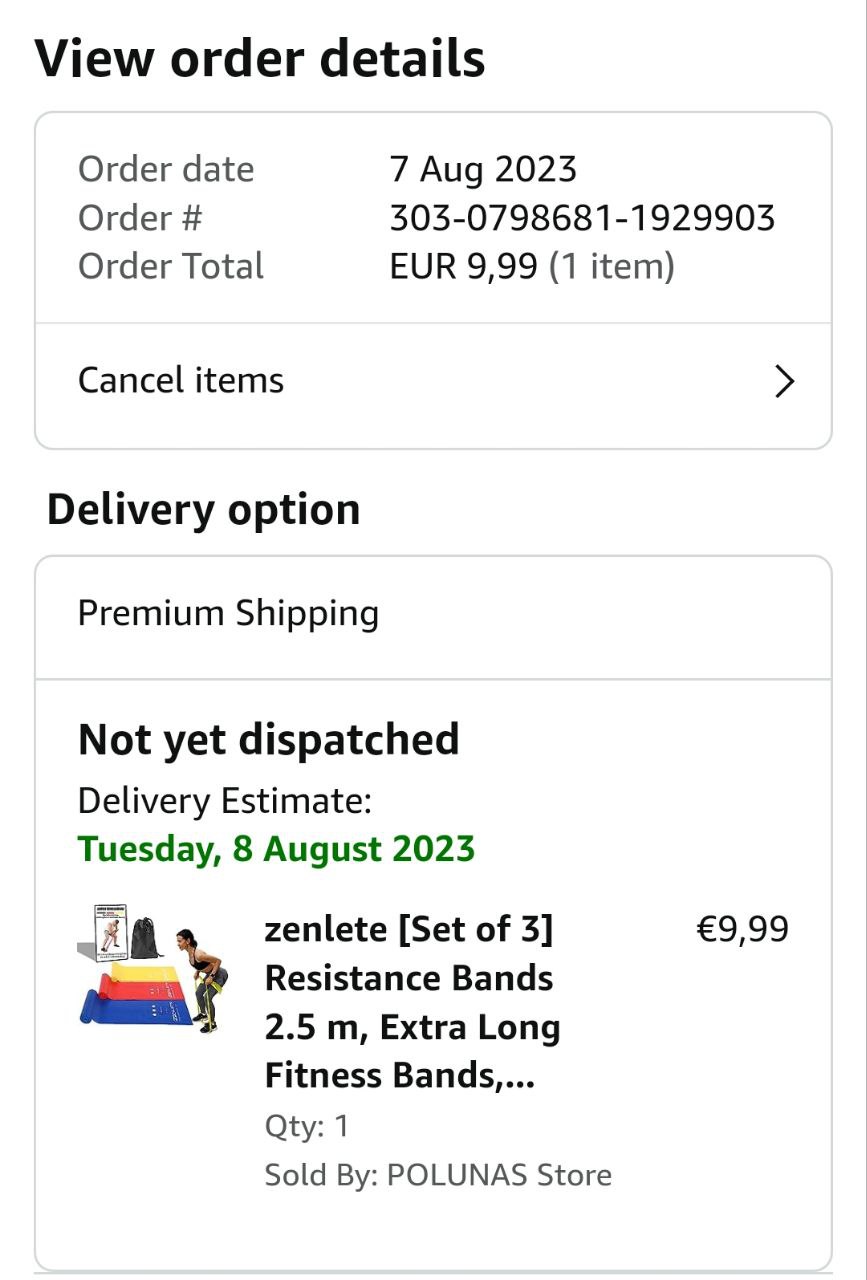Click the EUR 9,99 order total value
Image resolution: width=867 pixels, height=1280 pixels.
463,267
